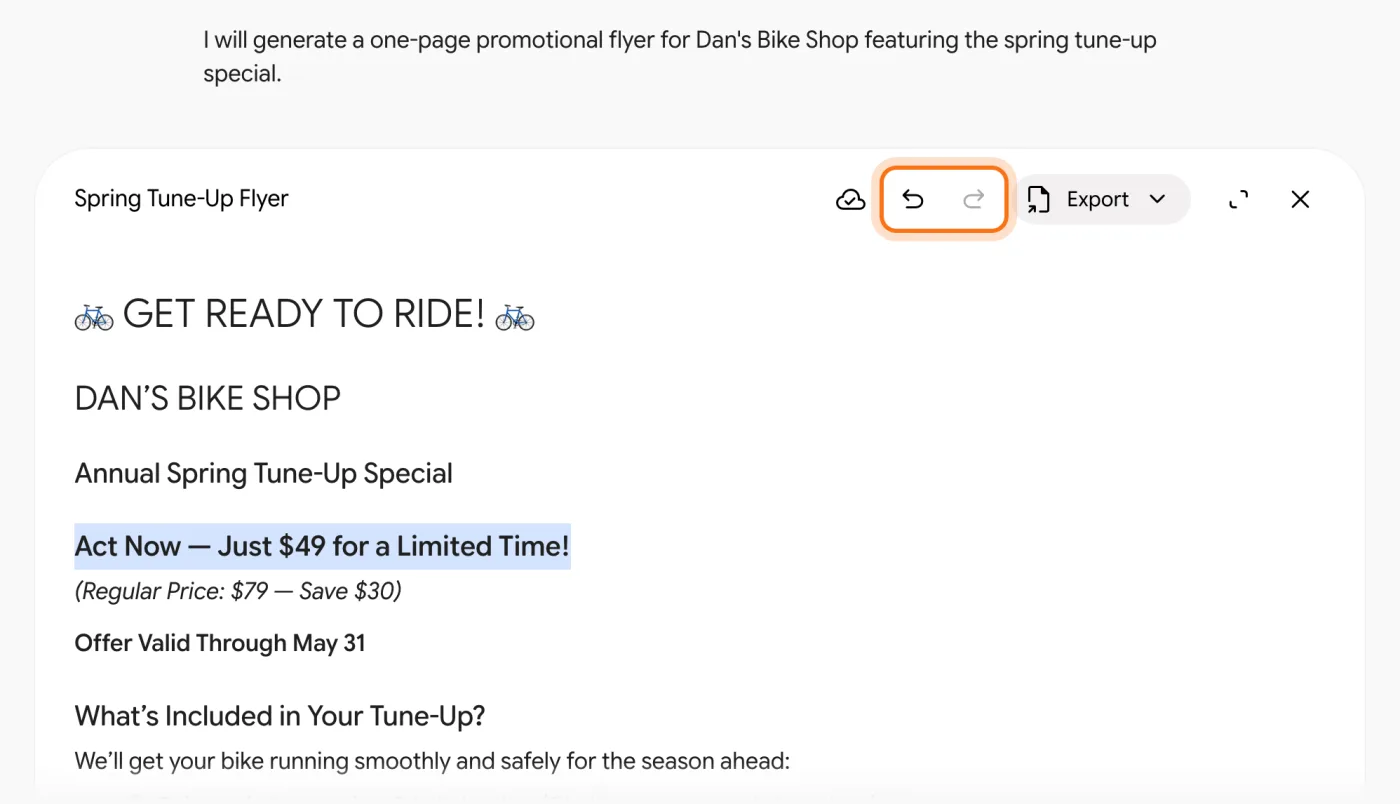Screen dimensions: 1400x804
Task: Click the GET READY TO RIDE! heading
Action: pos(304,315)
